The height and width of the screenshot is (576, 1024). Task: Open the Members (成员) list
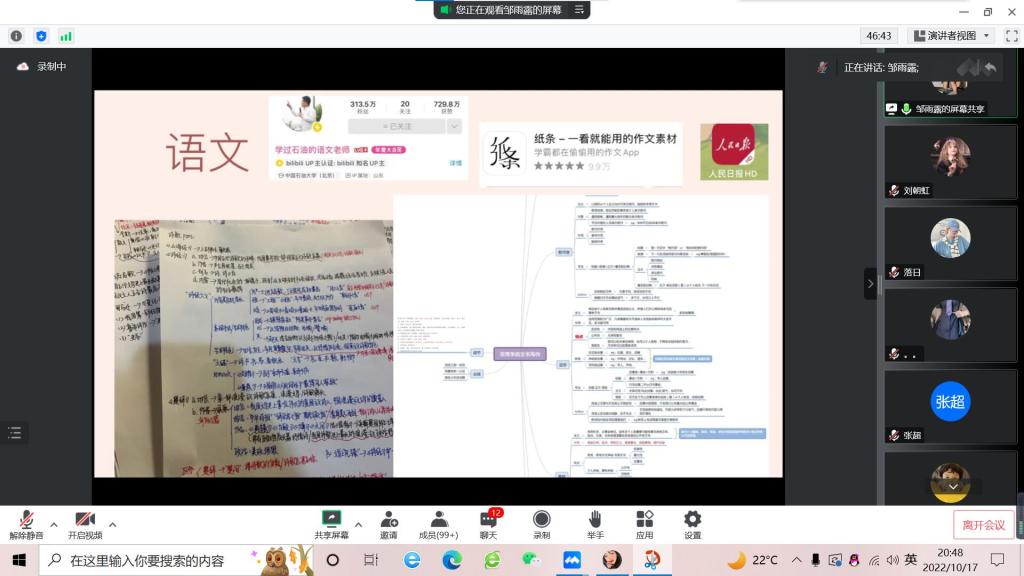439,524
